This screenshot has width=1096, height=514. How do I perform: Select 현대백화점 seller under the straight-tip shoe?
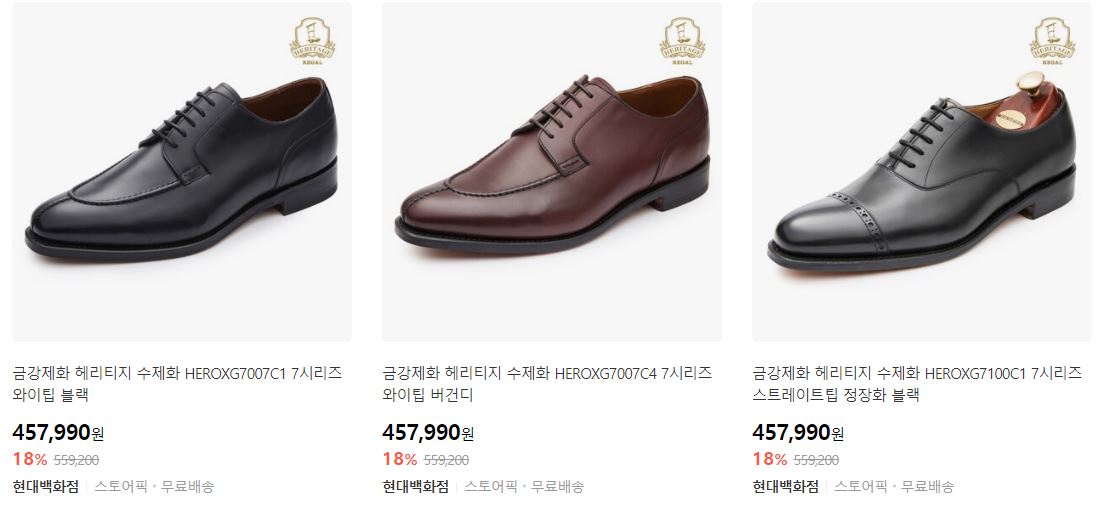click(x=785, y=486)
